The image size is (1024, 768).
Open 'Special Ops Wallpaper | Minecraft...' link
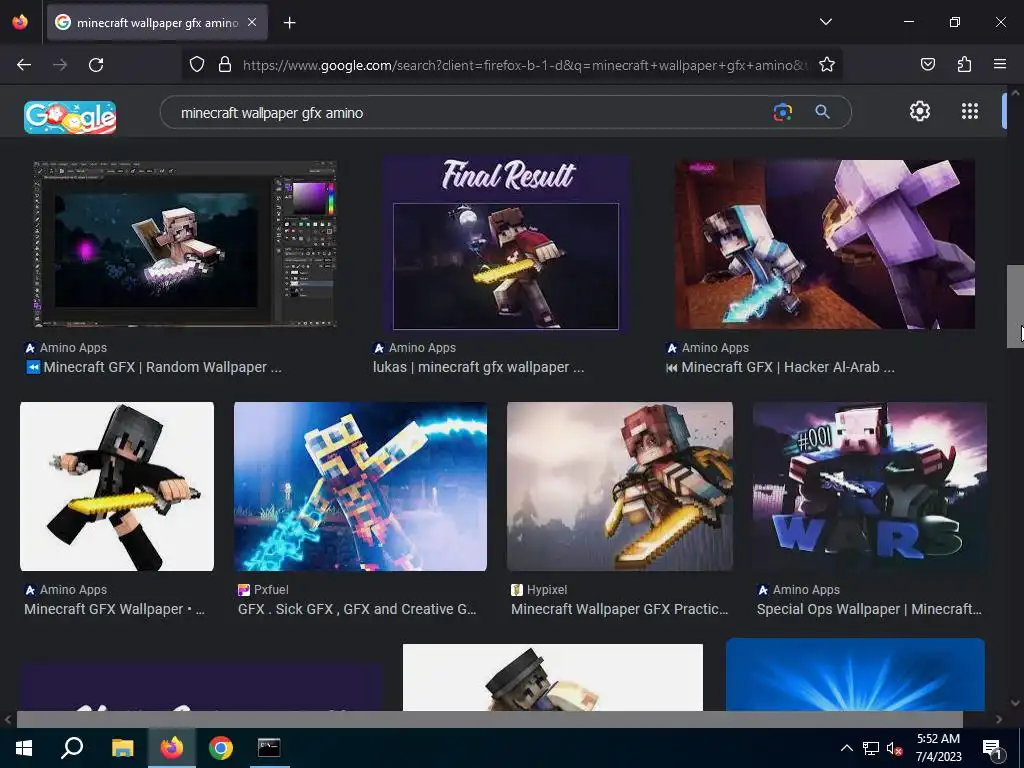869,609
